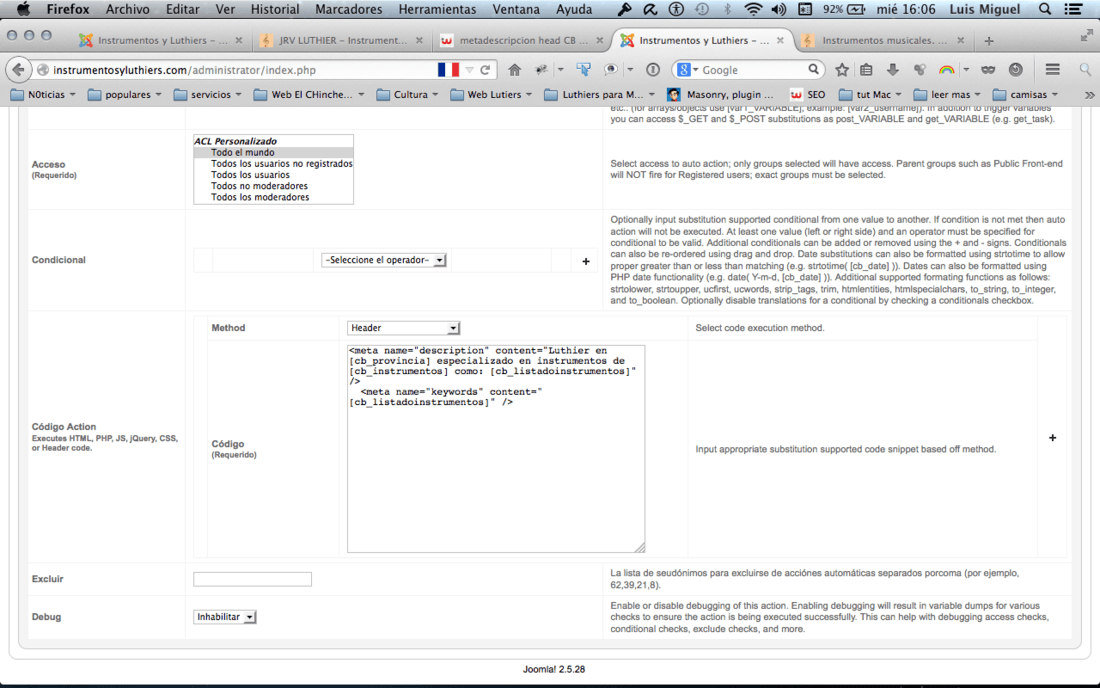Go back with the browser back arrow
Image resolution: width=1100 pixels, height=688 pixels.
[x=19, y=69]
